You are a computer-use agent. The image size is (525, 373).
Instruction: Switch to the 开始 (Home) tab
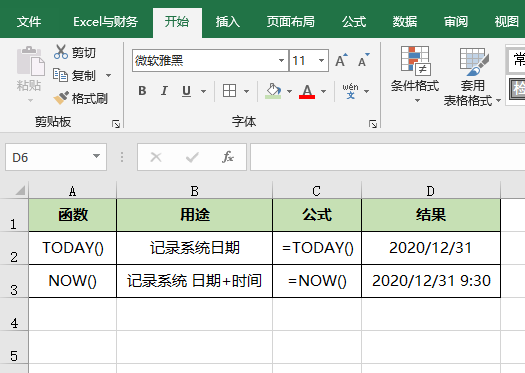click(177, 22)
